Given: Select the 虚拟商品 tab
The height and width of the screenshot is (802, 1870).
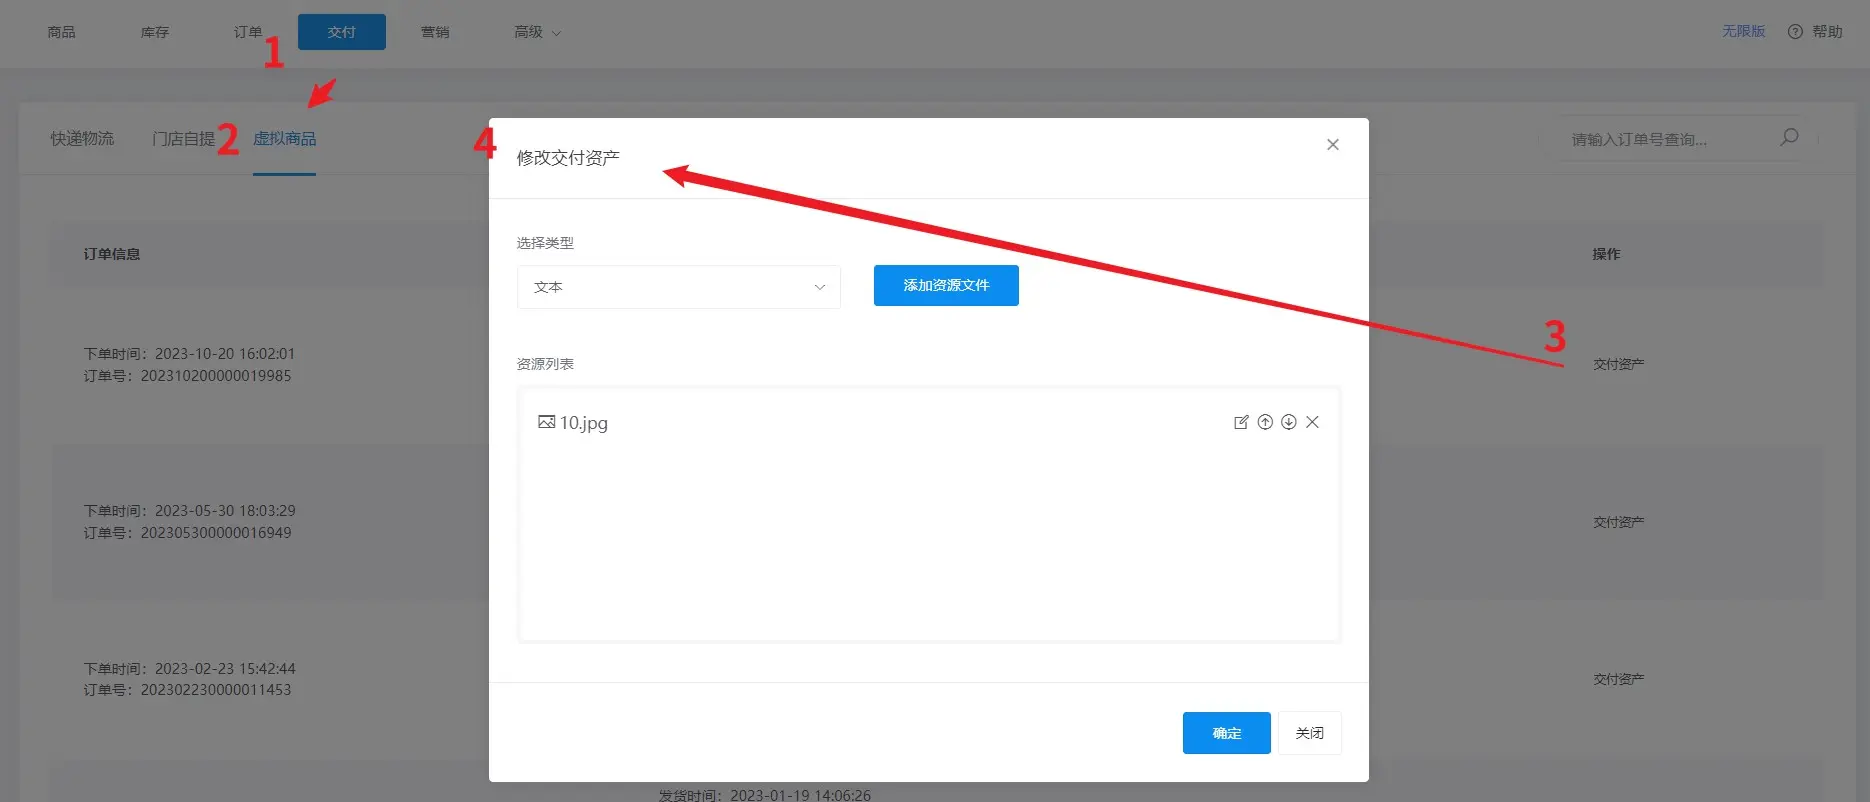Looking at the screenshot, I should [x=284, y=139].
